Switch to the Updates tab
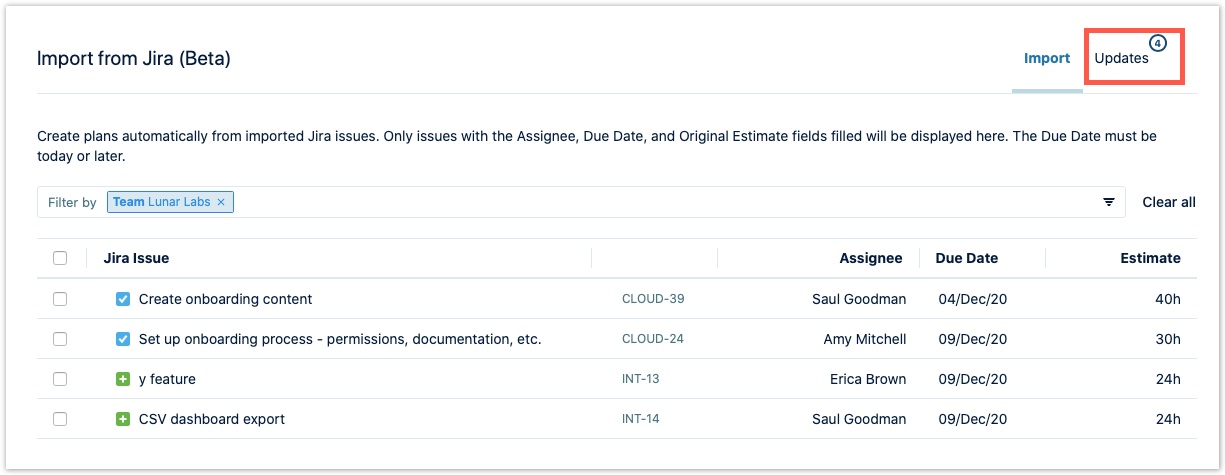This screenshot has height=475, width=1225. (x=1121, y=58)
